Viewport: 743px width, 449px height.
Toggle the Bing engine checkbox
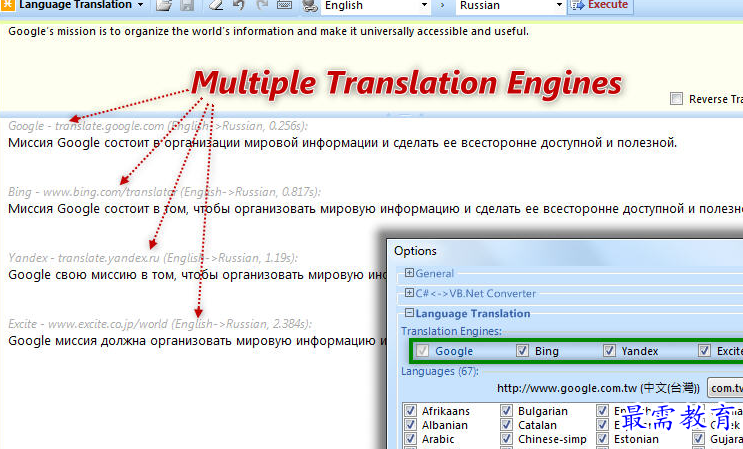pos(522,350)
